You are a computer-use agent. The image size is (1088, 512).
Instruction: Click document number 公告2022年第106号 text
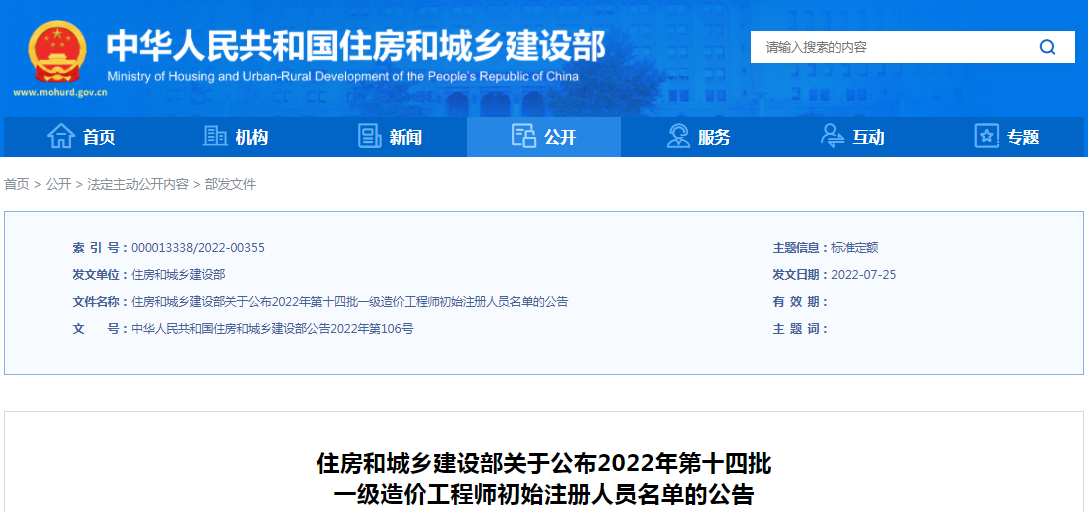360,329
